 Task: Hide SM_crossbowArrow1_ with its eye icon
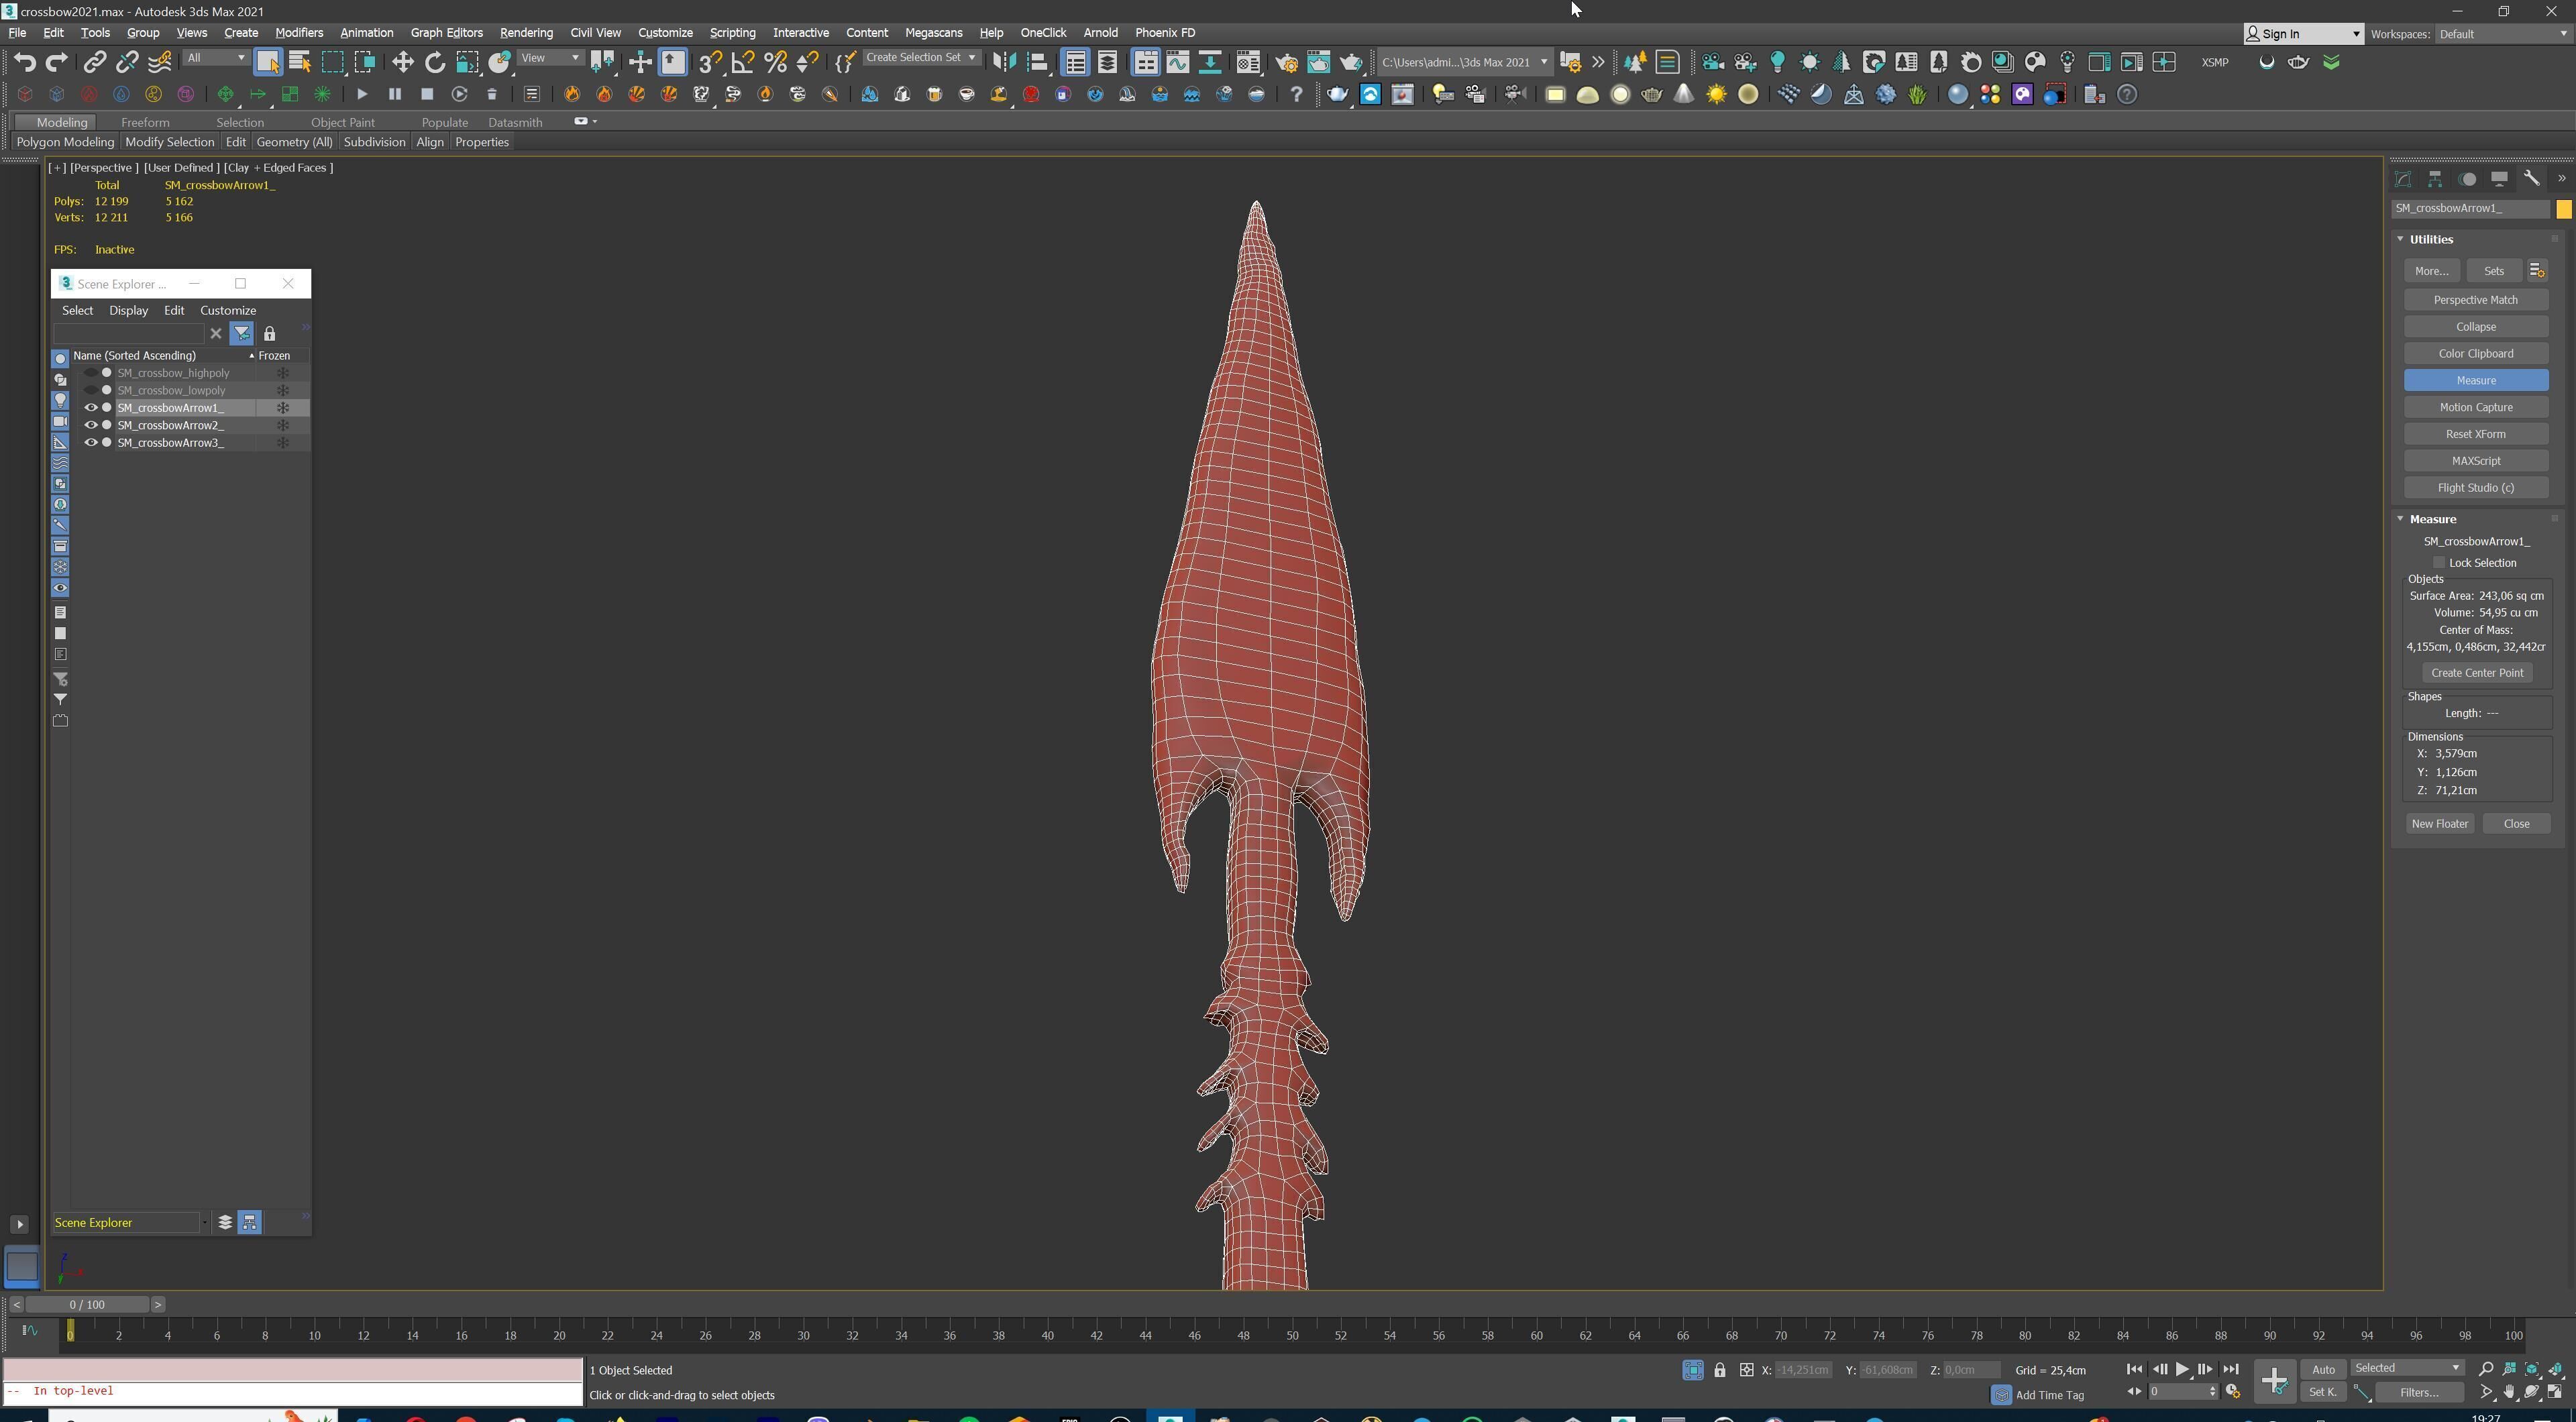tap(91, 408)
